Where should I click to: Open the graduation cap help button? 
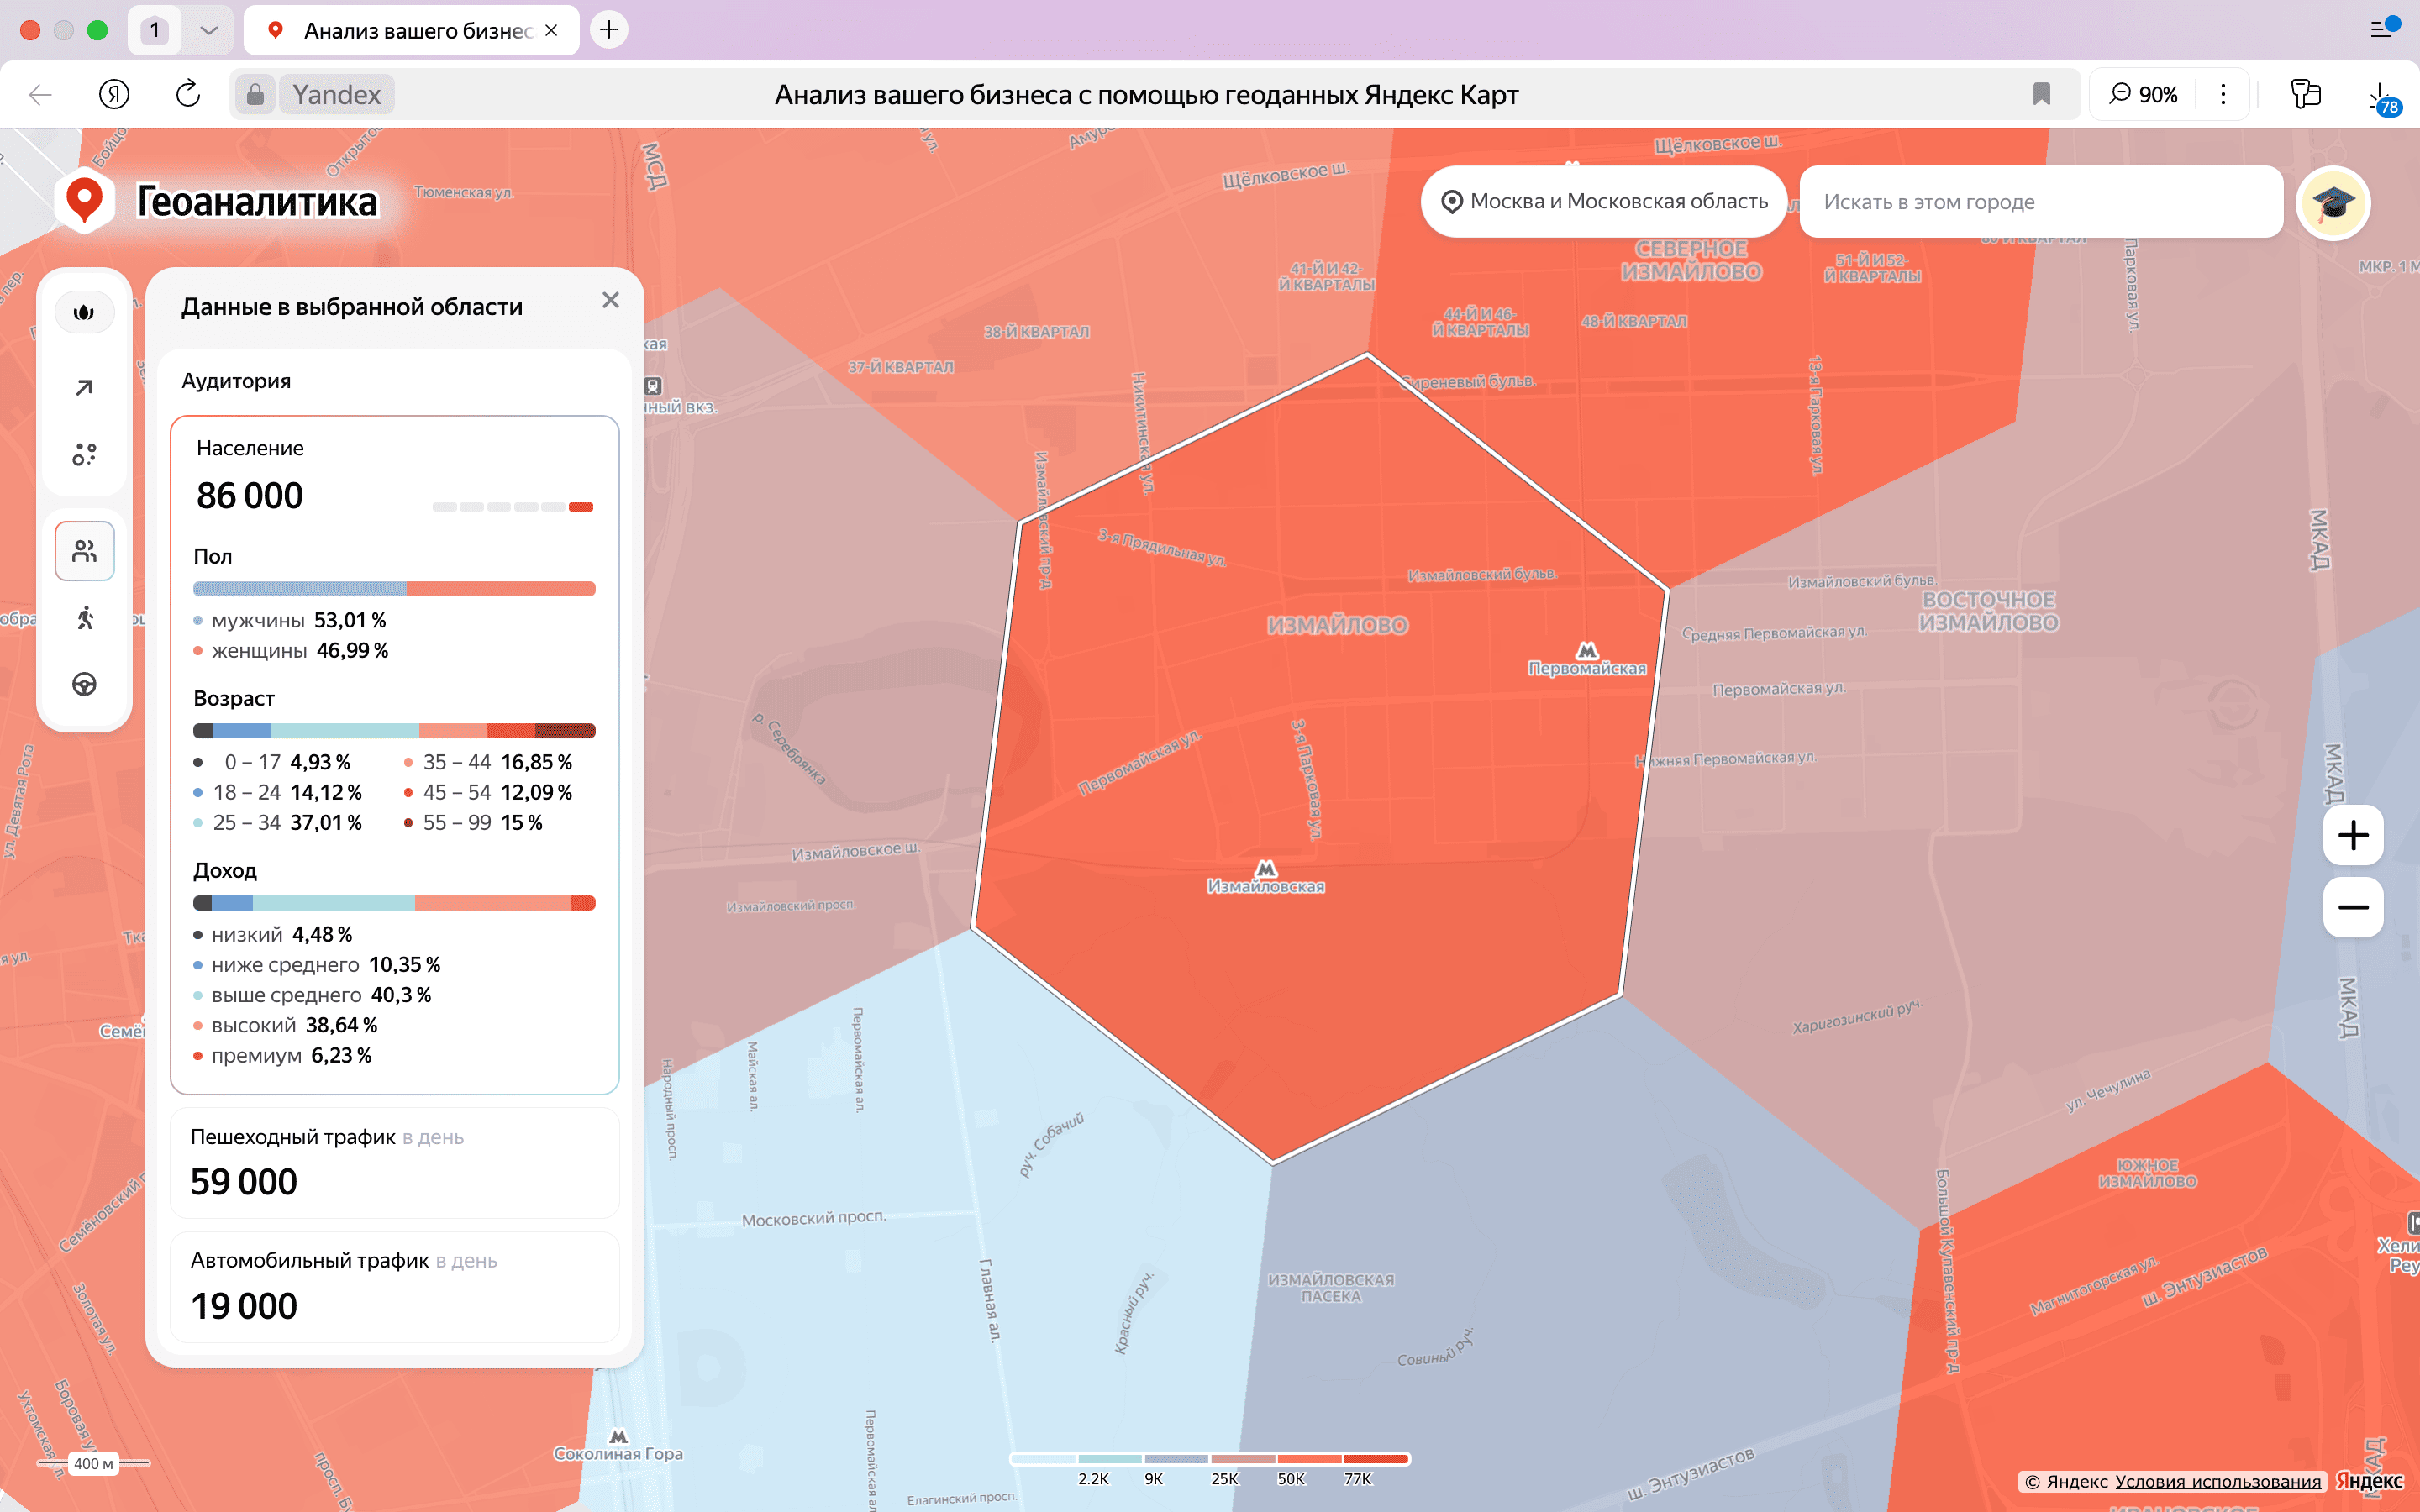(2332, 203)
